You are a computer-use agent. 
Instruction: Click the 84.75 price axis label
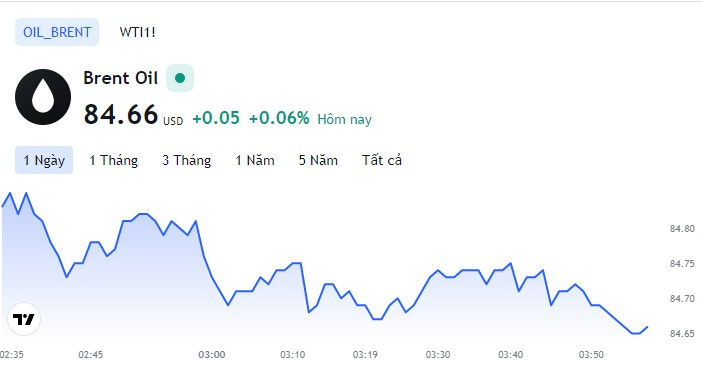[682, 264]
